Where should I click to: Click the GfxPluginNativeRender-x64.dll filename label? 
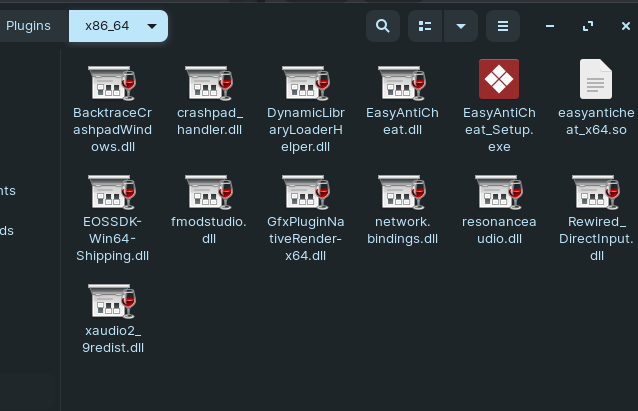[306, 239]
